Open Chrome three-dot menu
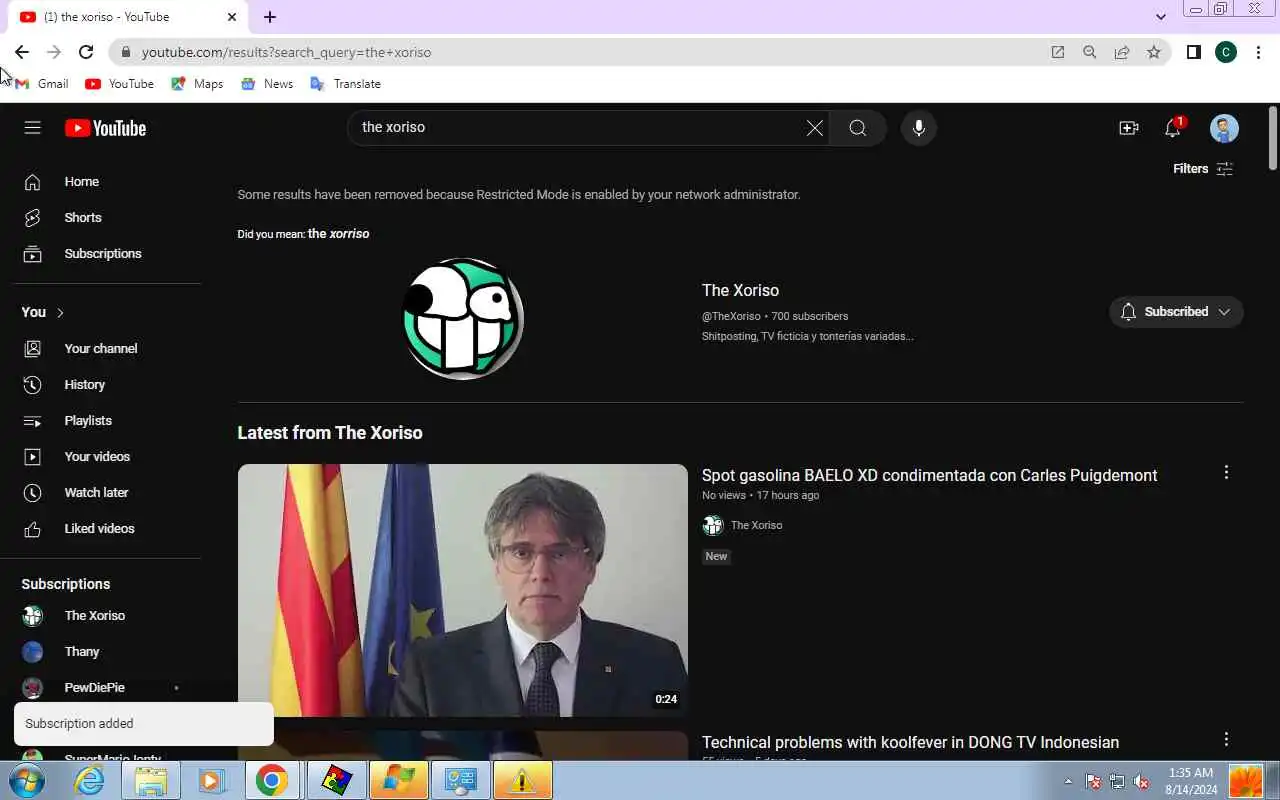 pyautogui.click(x=1258, y=52)
